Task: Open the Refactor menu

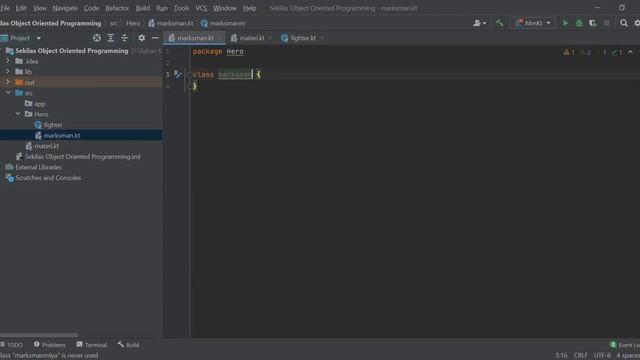Action: [117, 8]
